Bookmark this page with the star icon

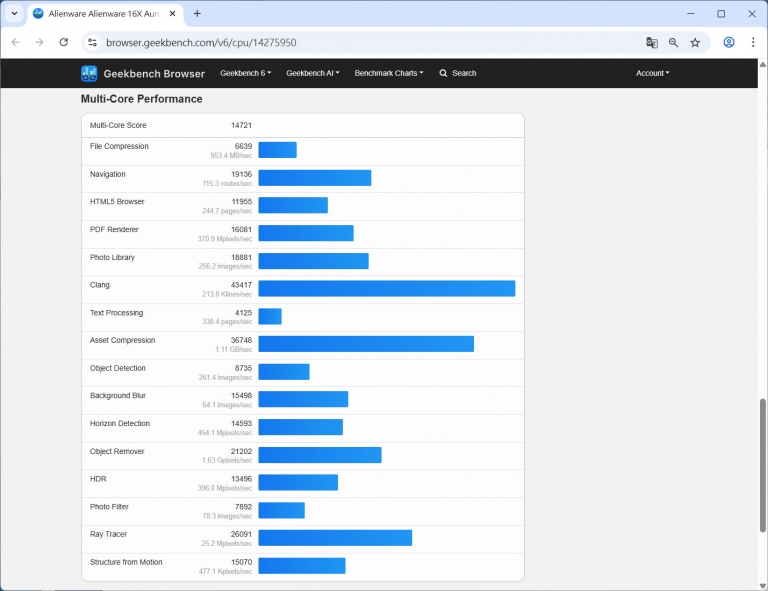(695, 43)
